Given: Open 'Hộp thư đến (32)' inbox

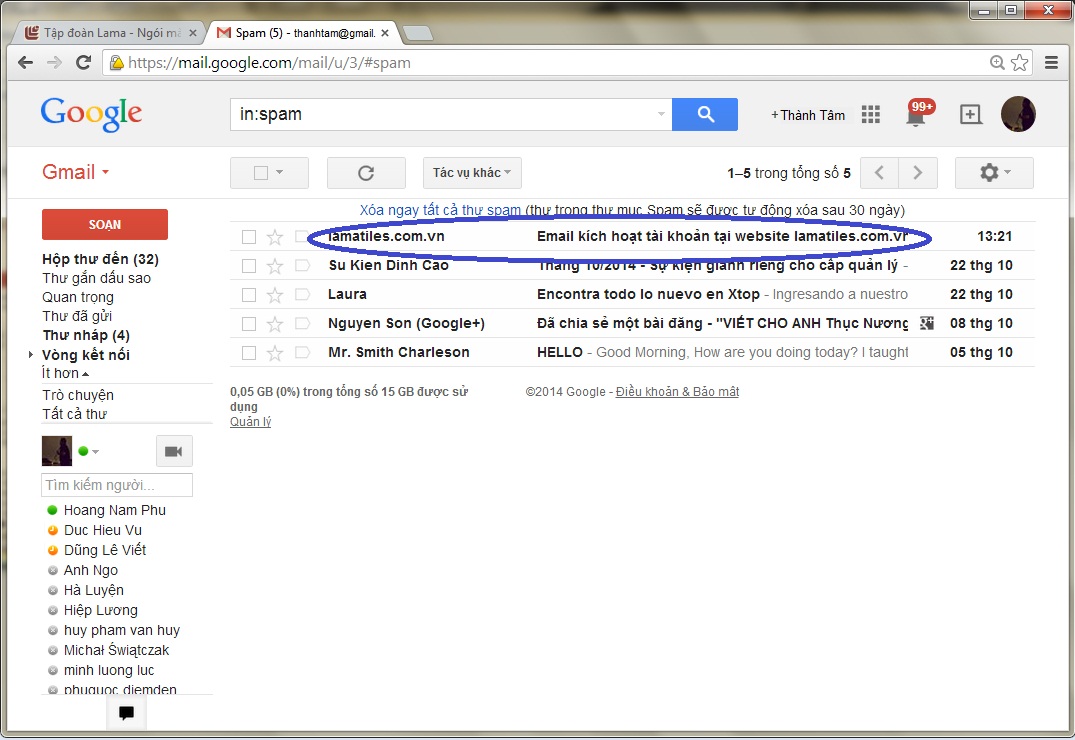Looking at the screenshot, I should point(100,259).
